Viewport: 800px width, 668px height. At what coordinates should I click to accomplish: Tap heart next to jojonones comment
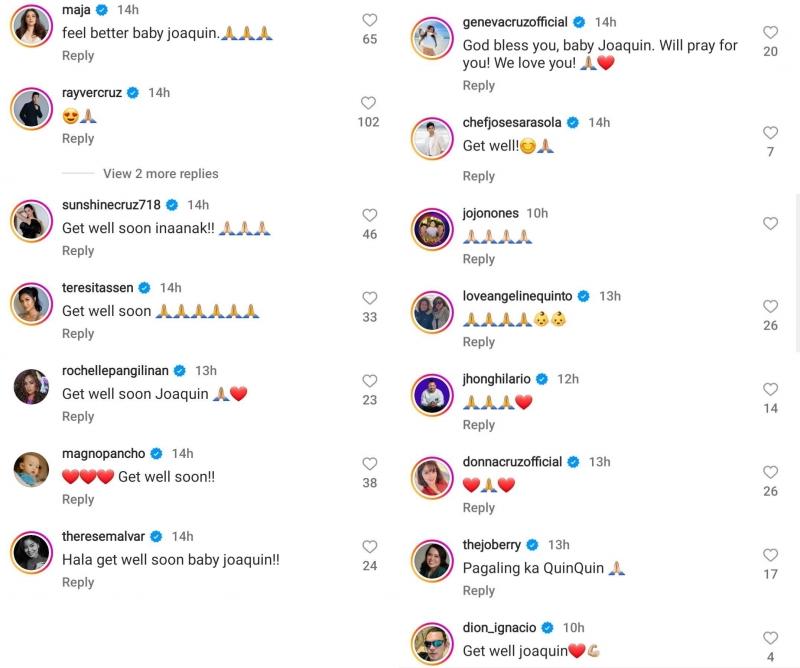tap(770, 224)
